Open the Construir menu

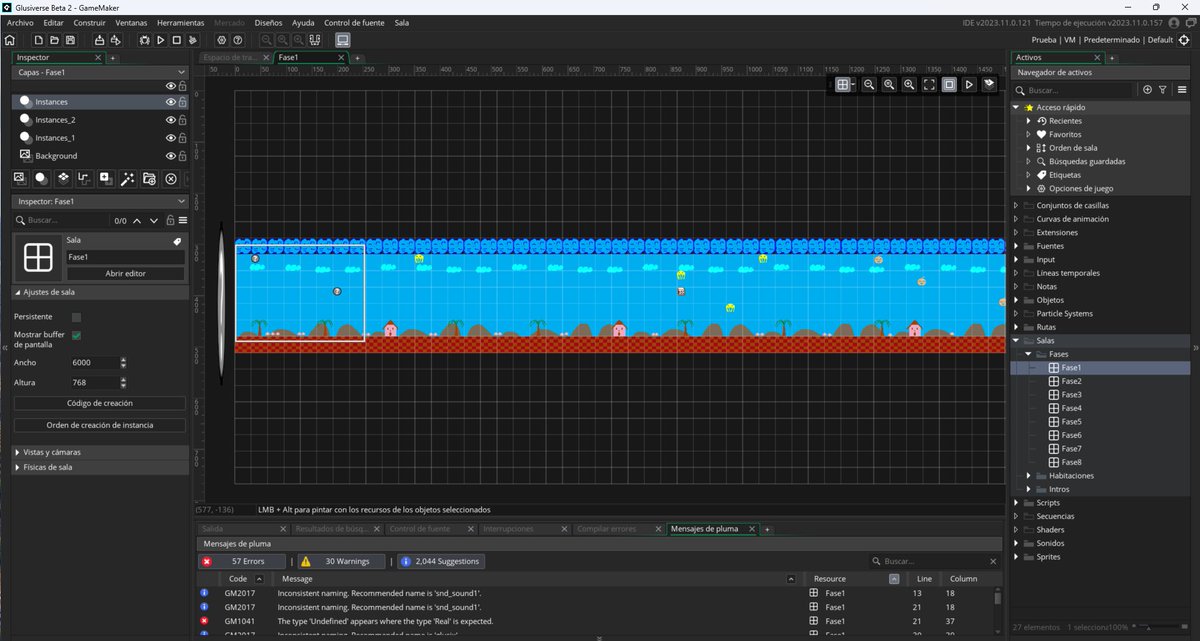tap(90, 22)
